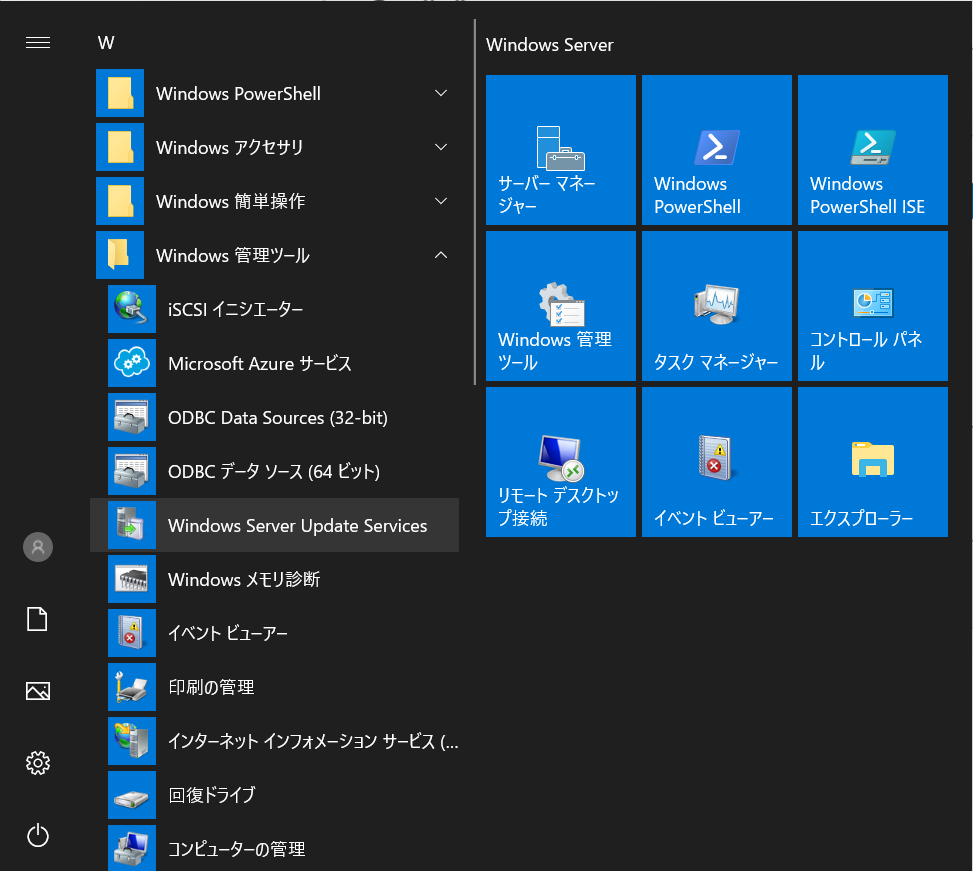Screen dimensions: 973x871
Task: Click the ODBC Data Sources (32-bit) icon
Action: point(132,417)
